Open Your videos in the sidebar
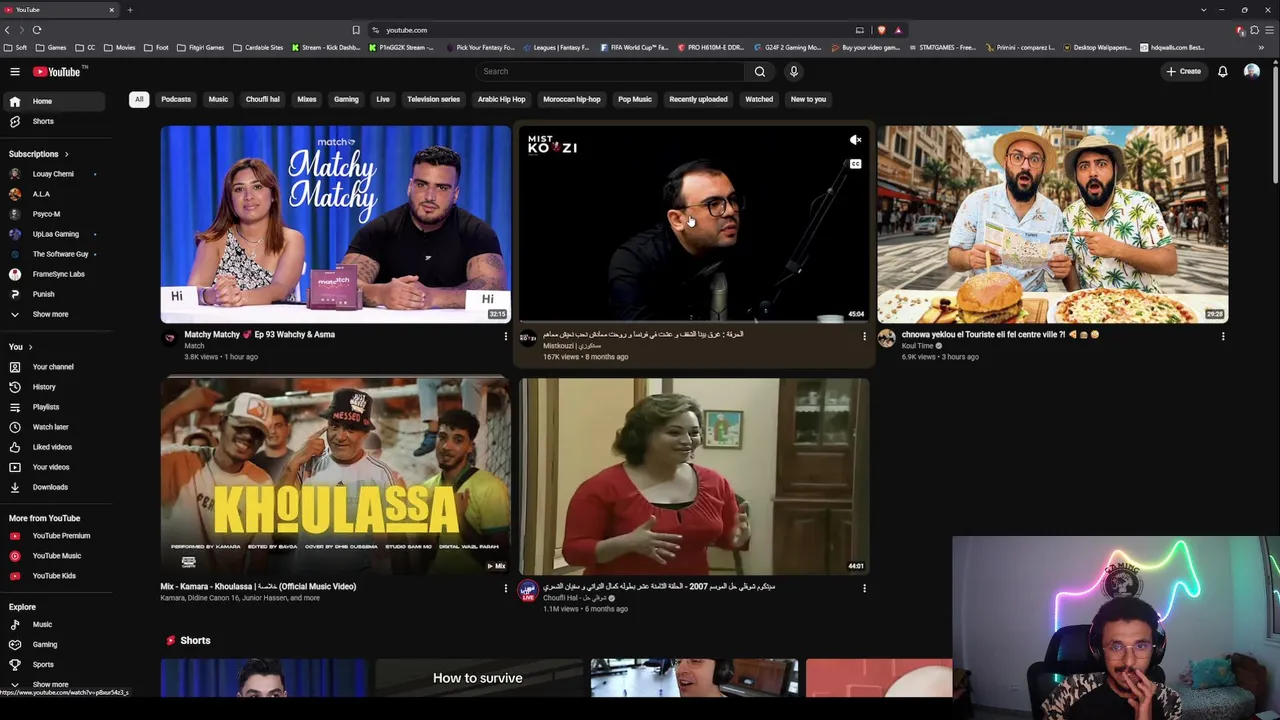The image size is (1280, 720). click(53, 467)
